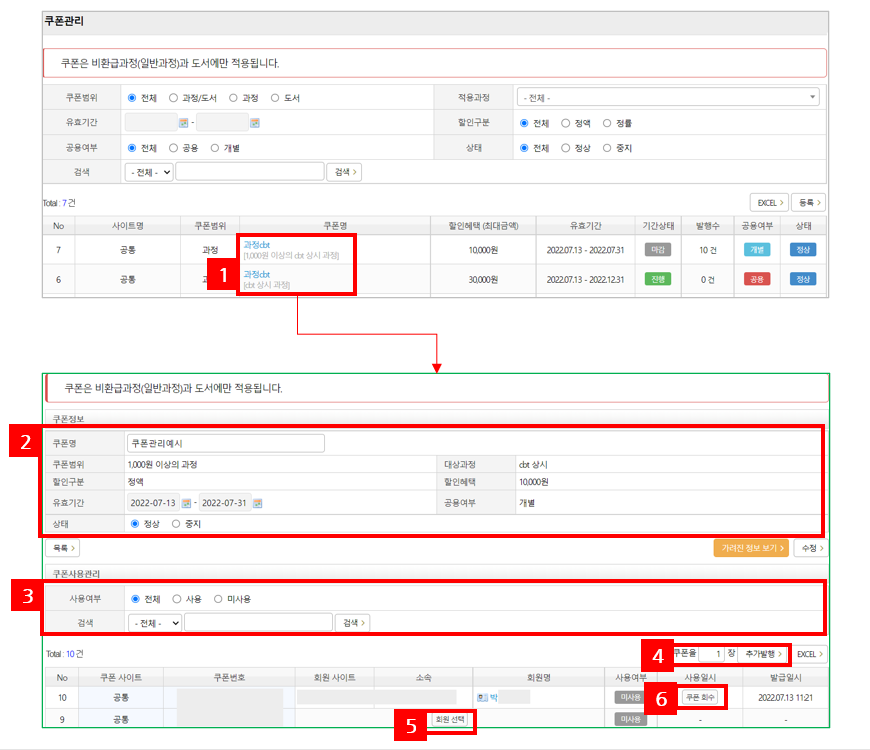The image size is (870, 750).
Task: Click the 쿠폰 회수 button
Action: (x=700, y=697)
